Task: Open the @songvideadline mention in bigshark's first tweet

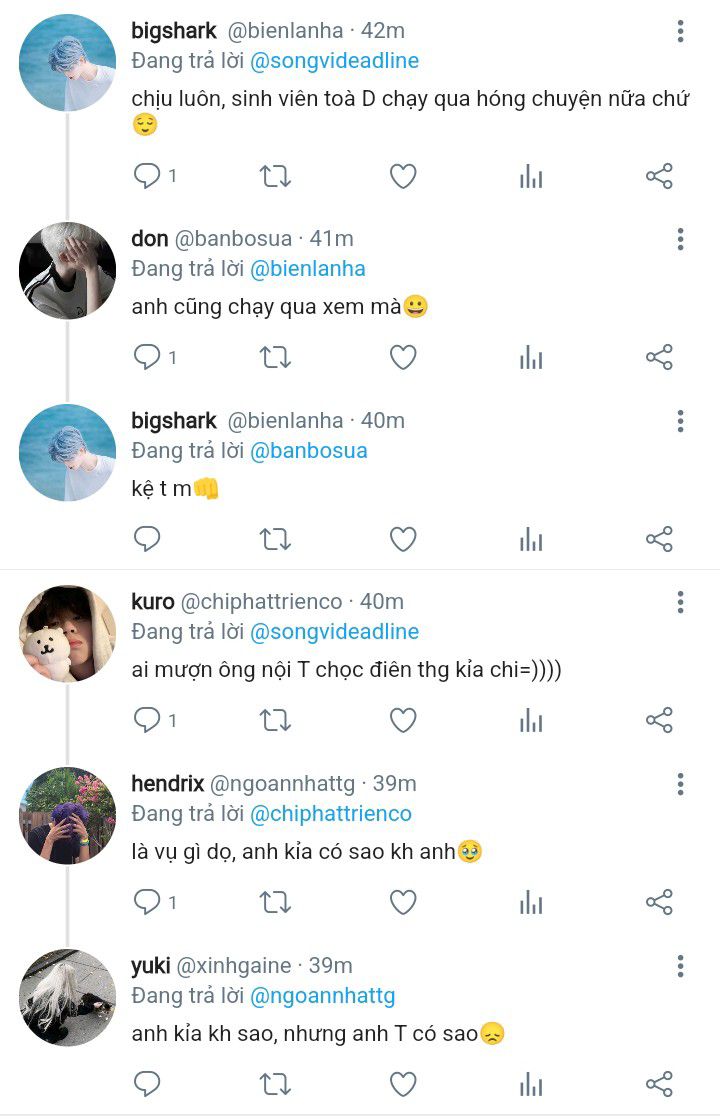Action: (334, 61)
